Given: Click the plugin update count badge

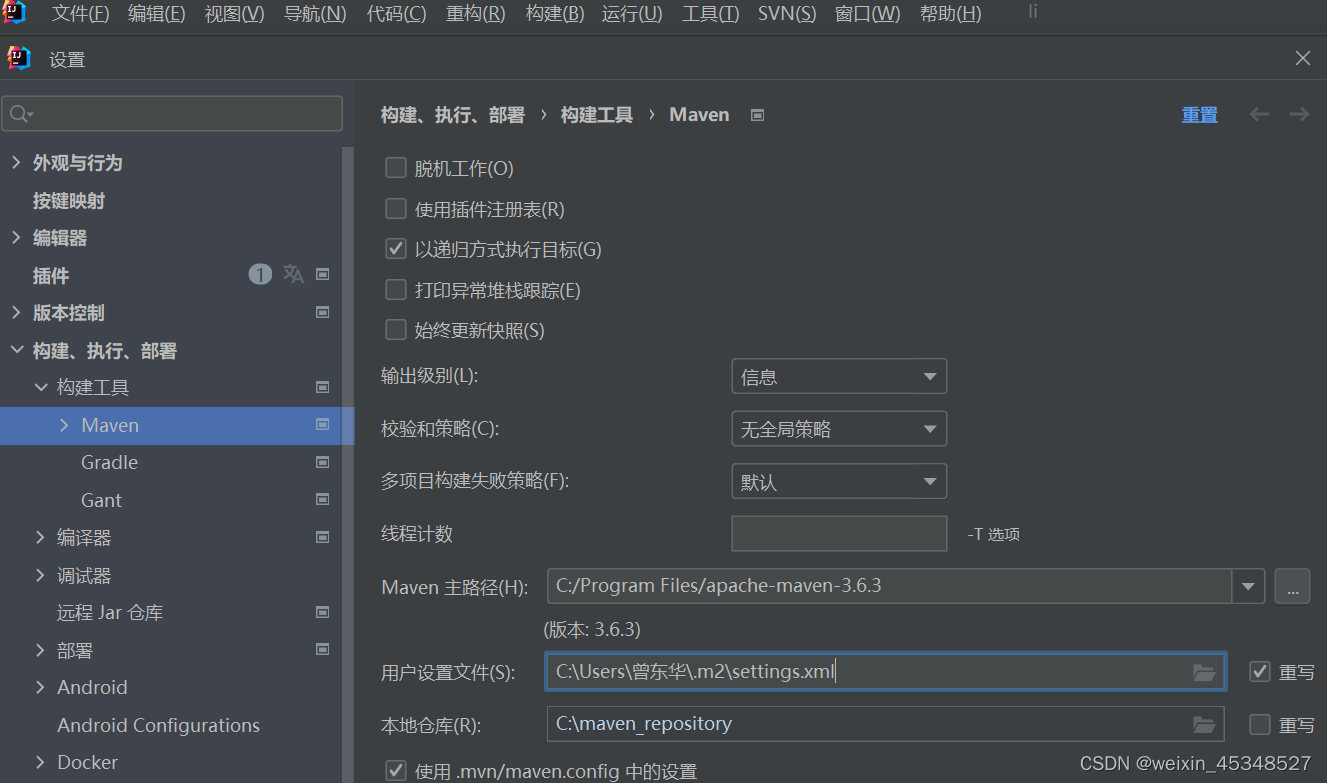Looking at the screenshot, I should tap(260, 274).
